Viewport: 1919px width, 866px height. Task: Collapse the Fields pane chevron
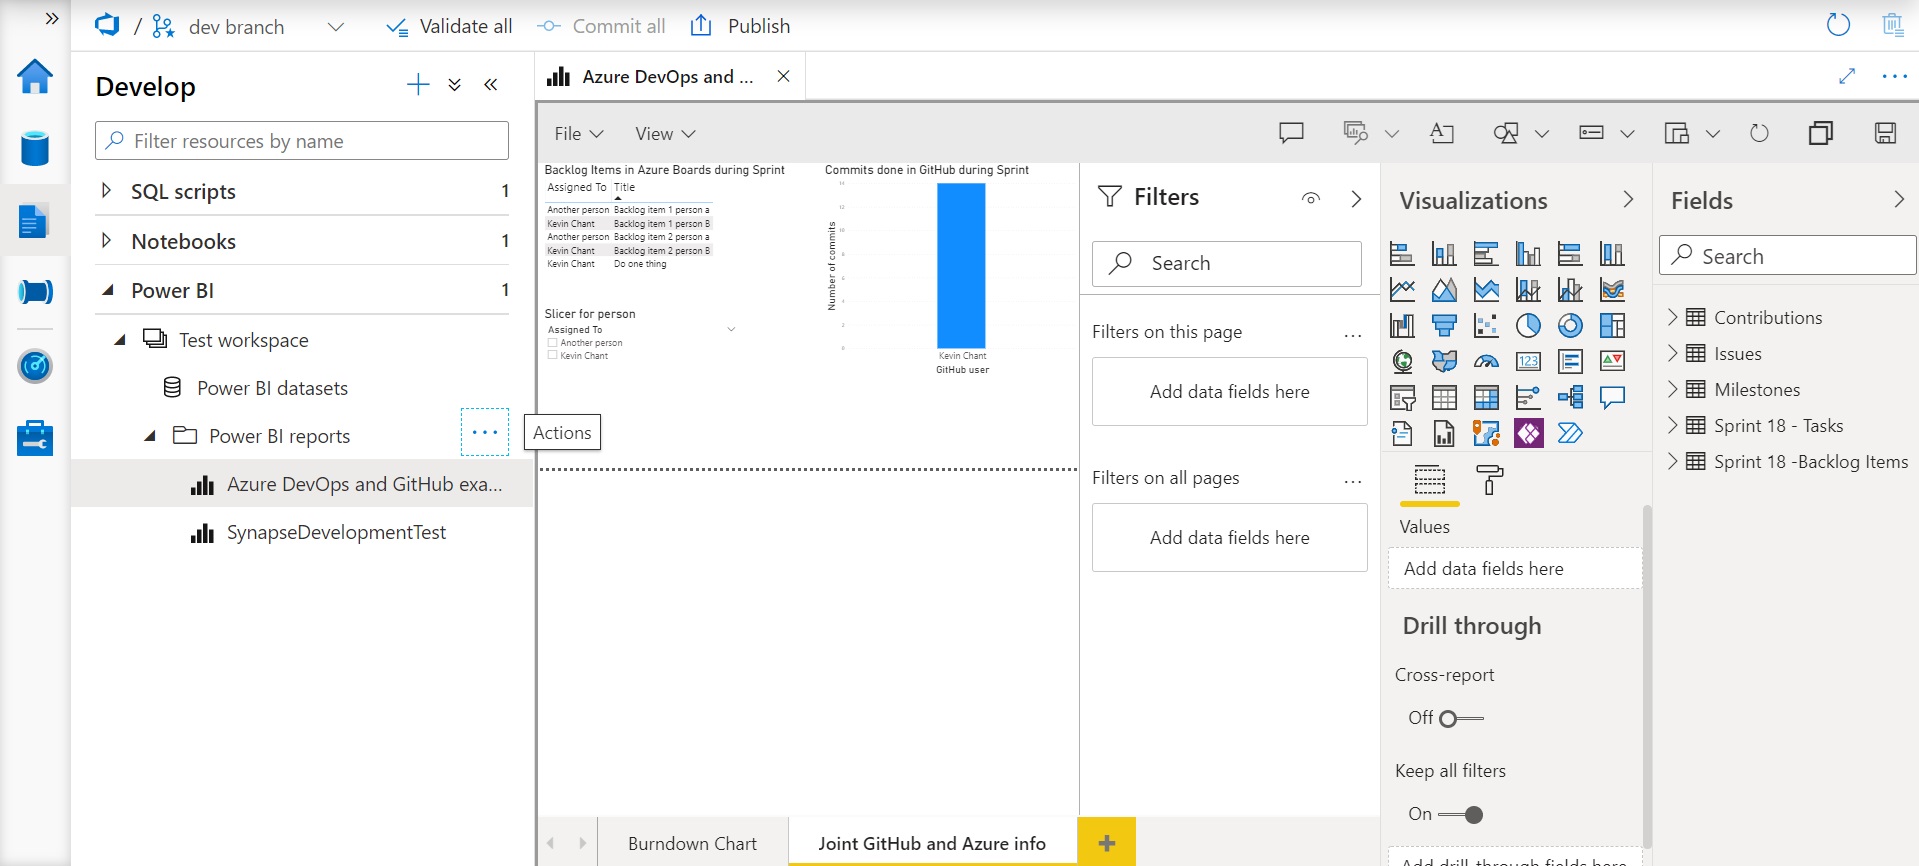pyautogui.click(x=1898, y=200)
